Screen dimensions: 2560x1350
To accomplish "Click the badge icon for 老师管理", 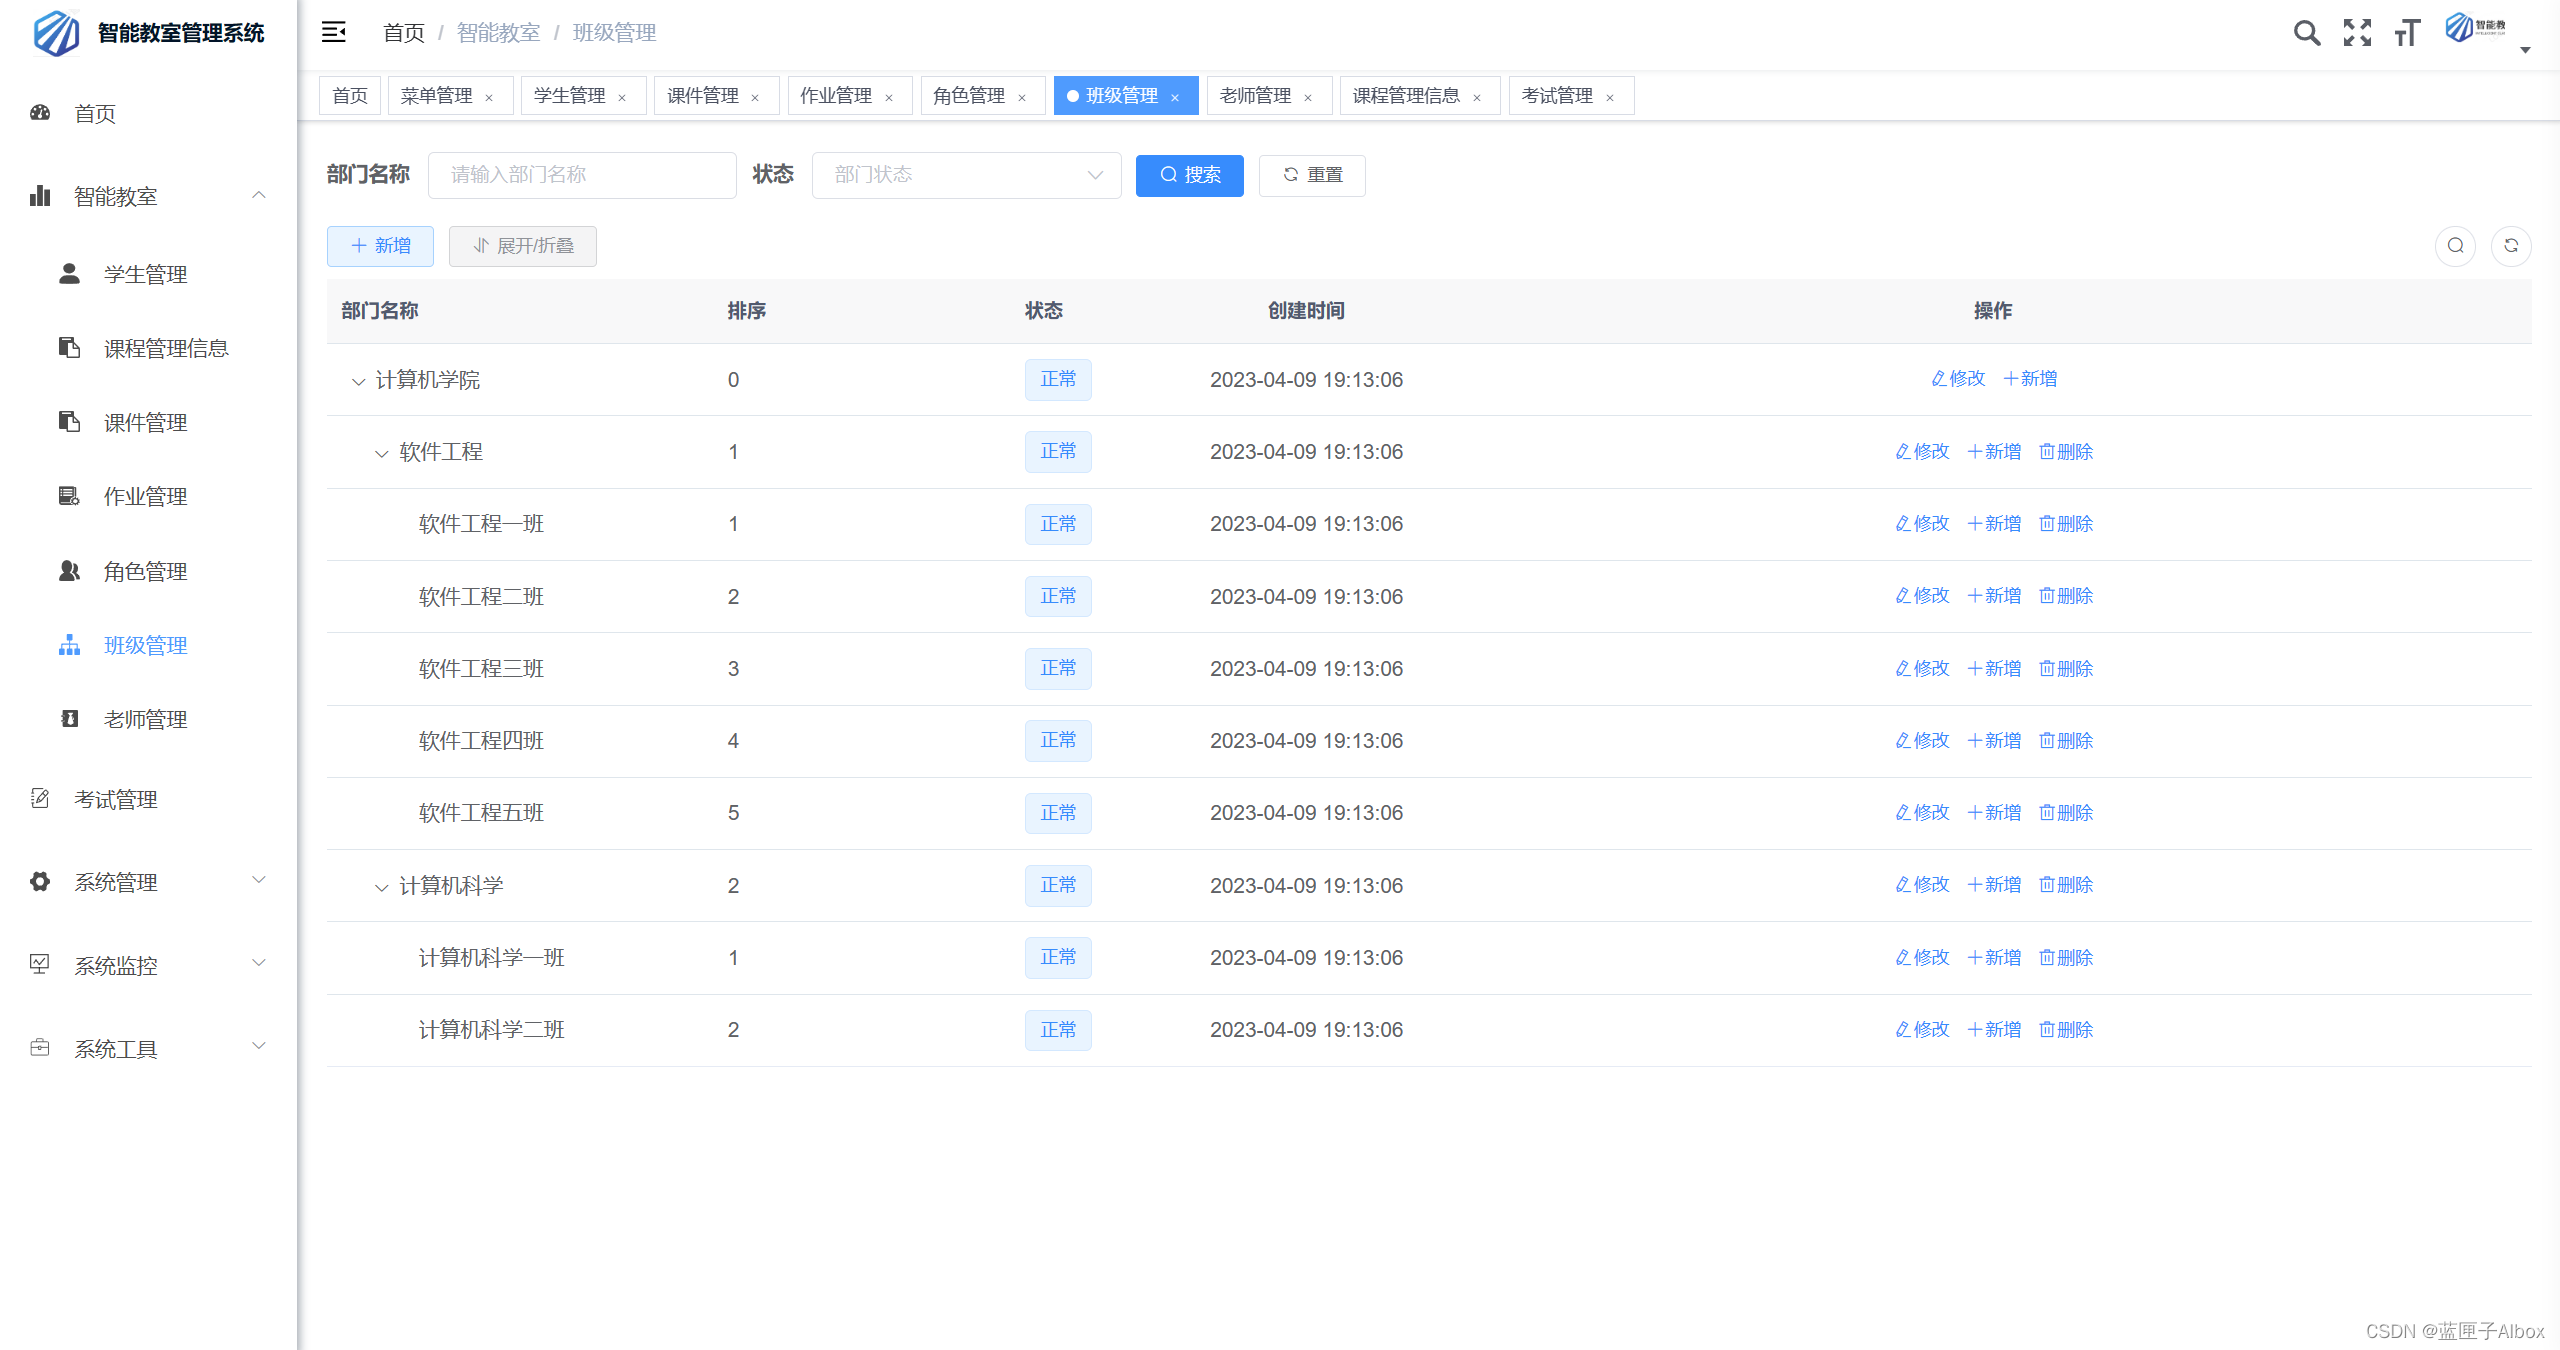I will 69,718.
